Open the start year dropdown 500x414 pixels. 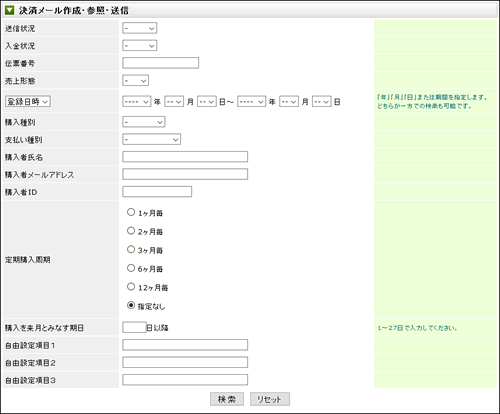click(x=137, y=101)
